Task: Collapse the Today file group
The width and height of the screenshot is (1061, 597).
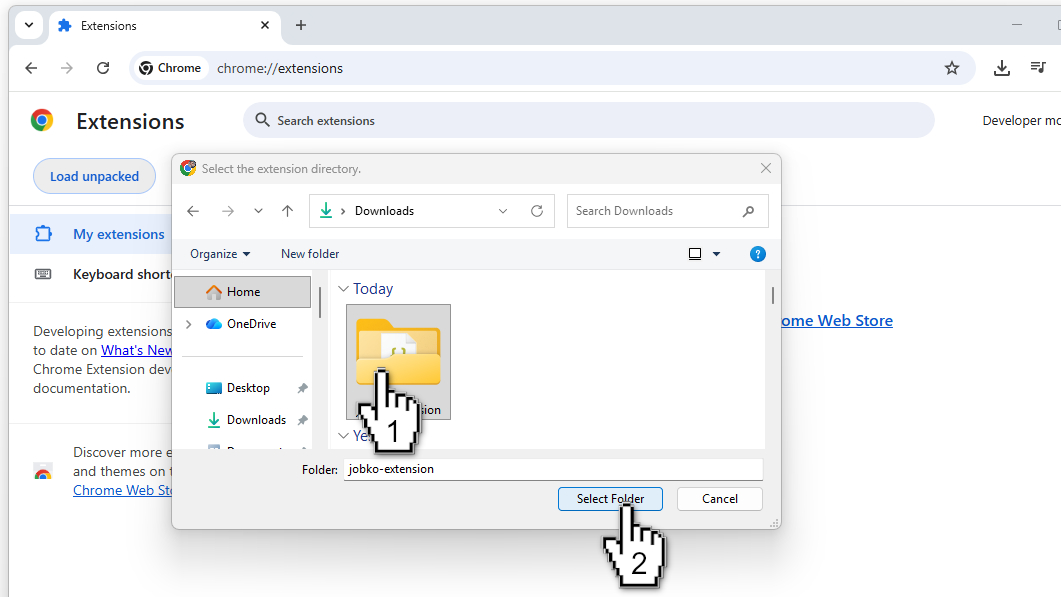Action: 344,288
